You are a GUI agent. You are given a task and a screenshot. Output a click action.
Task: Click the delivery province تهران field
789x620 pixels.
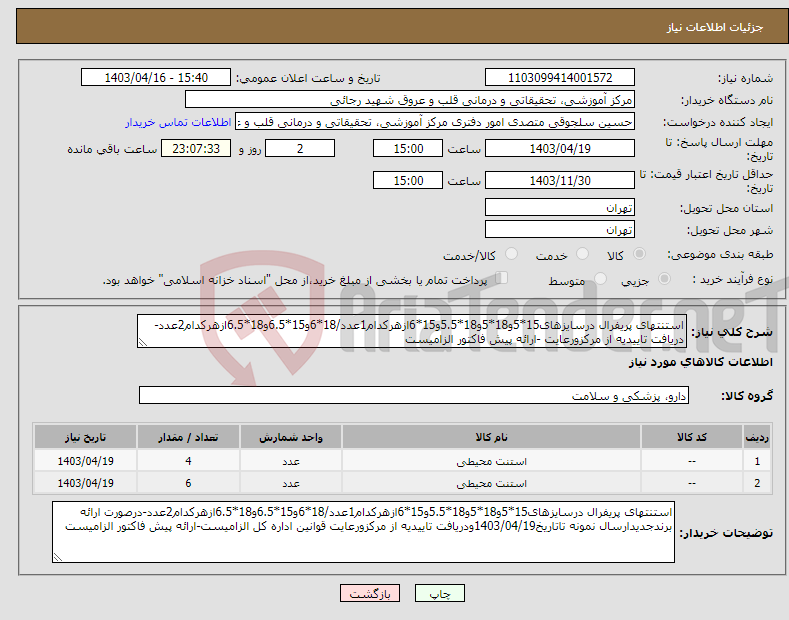pos(560,207)
